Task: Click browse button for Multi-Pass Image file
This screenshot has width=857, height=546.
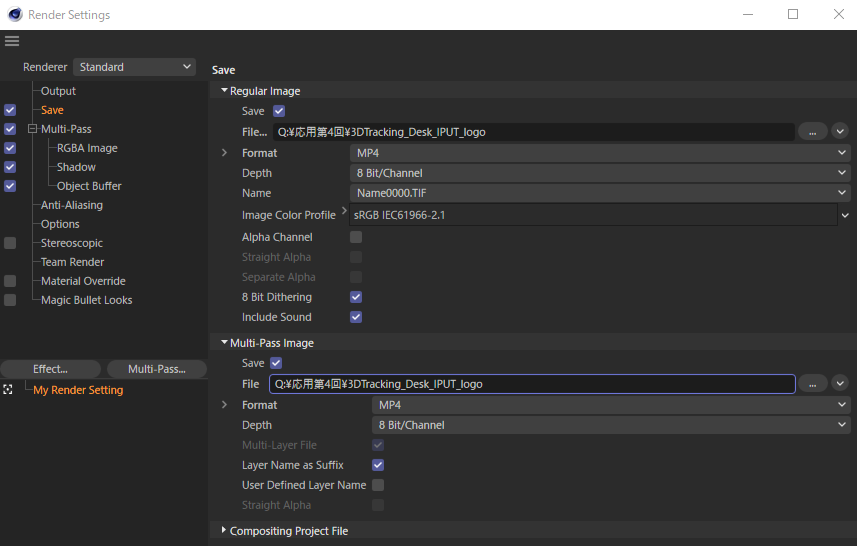Action: [812, 383]
